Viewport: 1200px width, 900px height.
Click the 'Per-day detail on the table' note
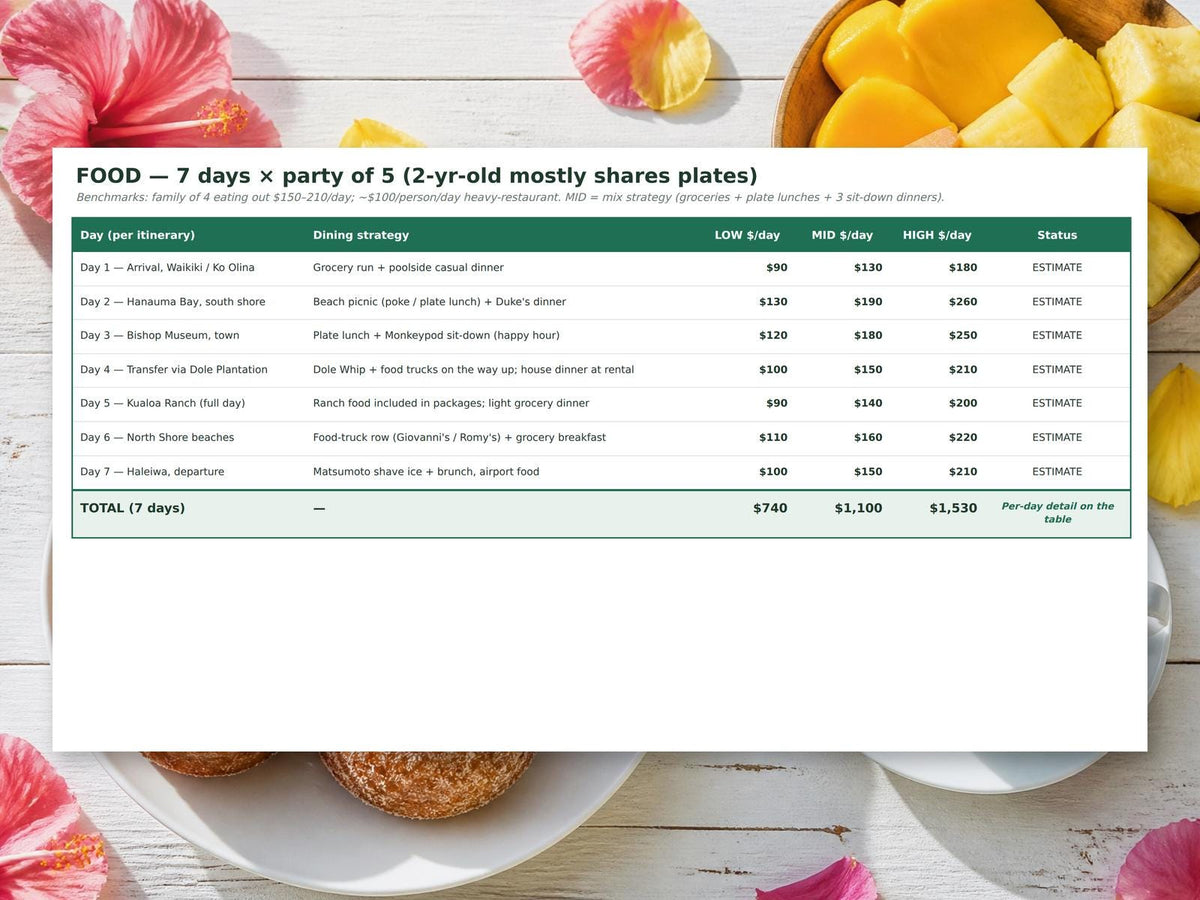click(1057, 513)
